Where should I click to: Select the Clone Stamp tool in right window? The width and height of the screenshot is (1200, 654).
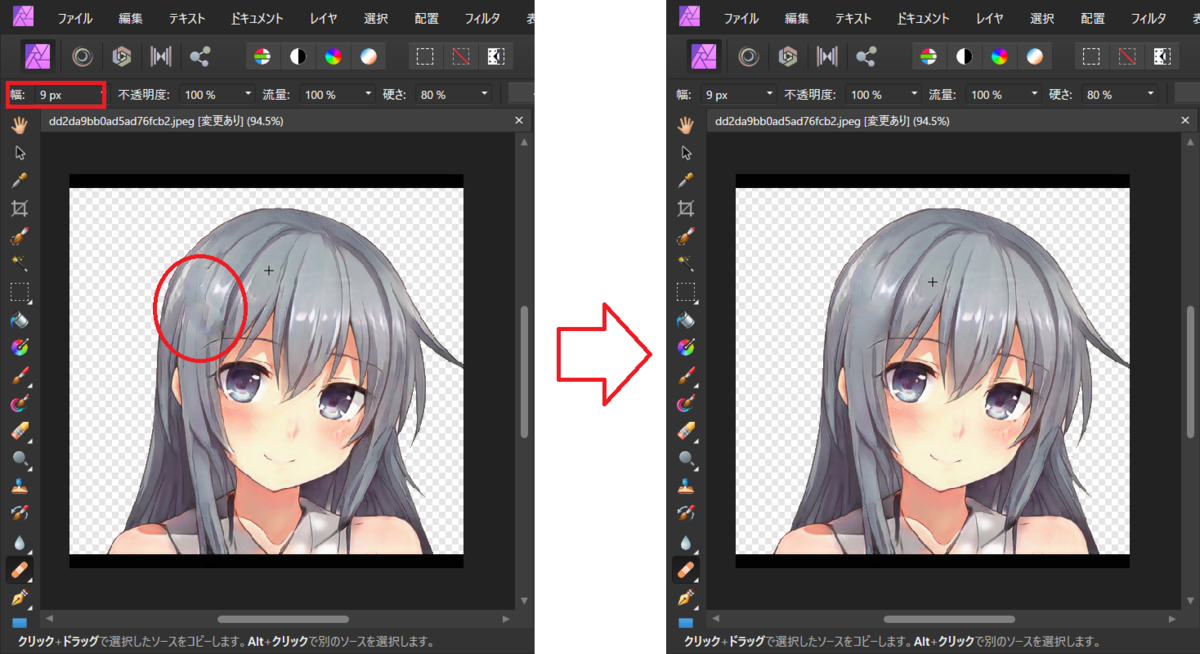click(x=686, y=487)
